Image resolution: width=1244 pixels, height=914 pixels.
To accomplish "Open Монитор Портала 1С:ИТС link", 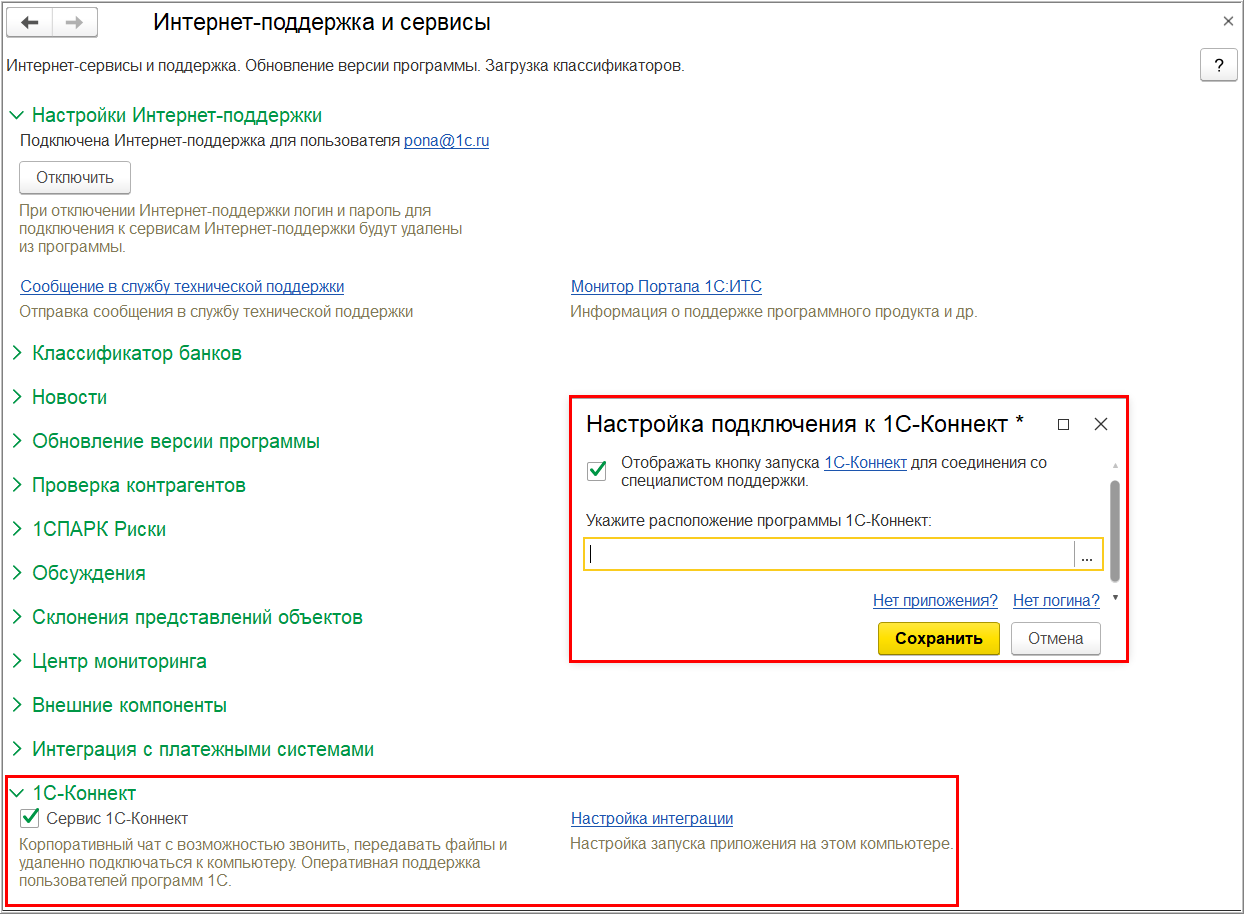I will [x=666, y=286].
